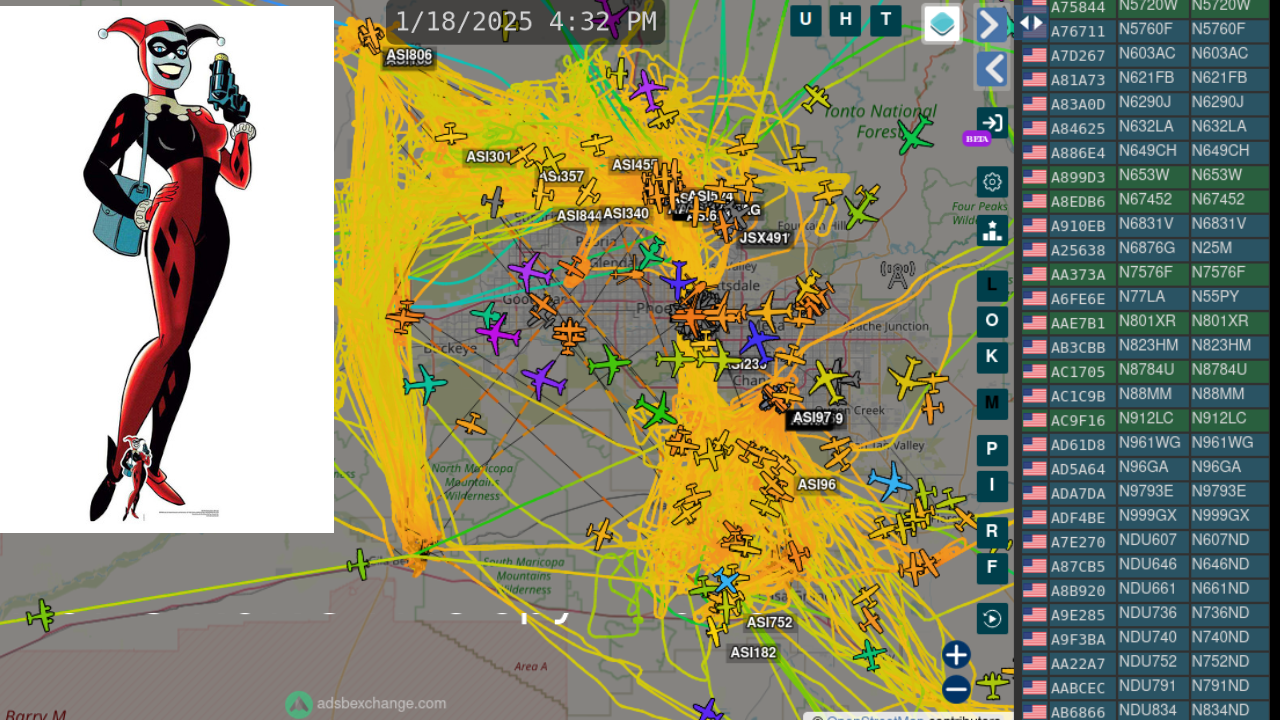
Task: Select the blue aircraft right of ASI96
Action: [889, 481]
